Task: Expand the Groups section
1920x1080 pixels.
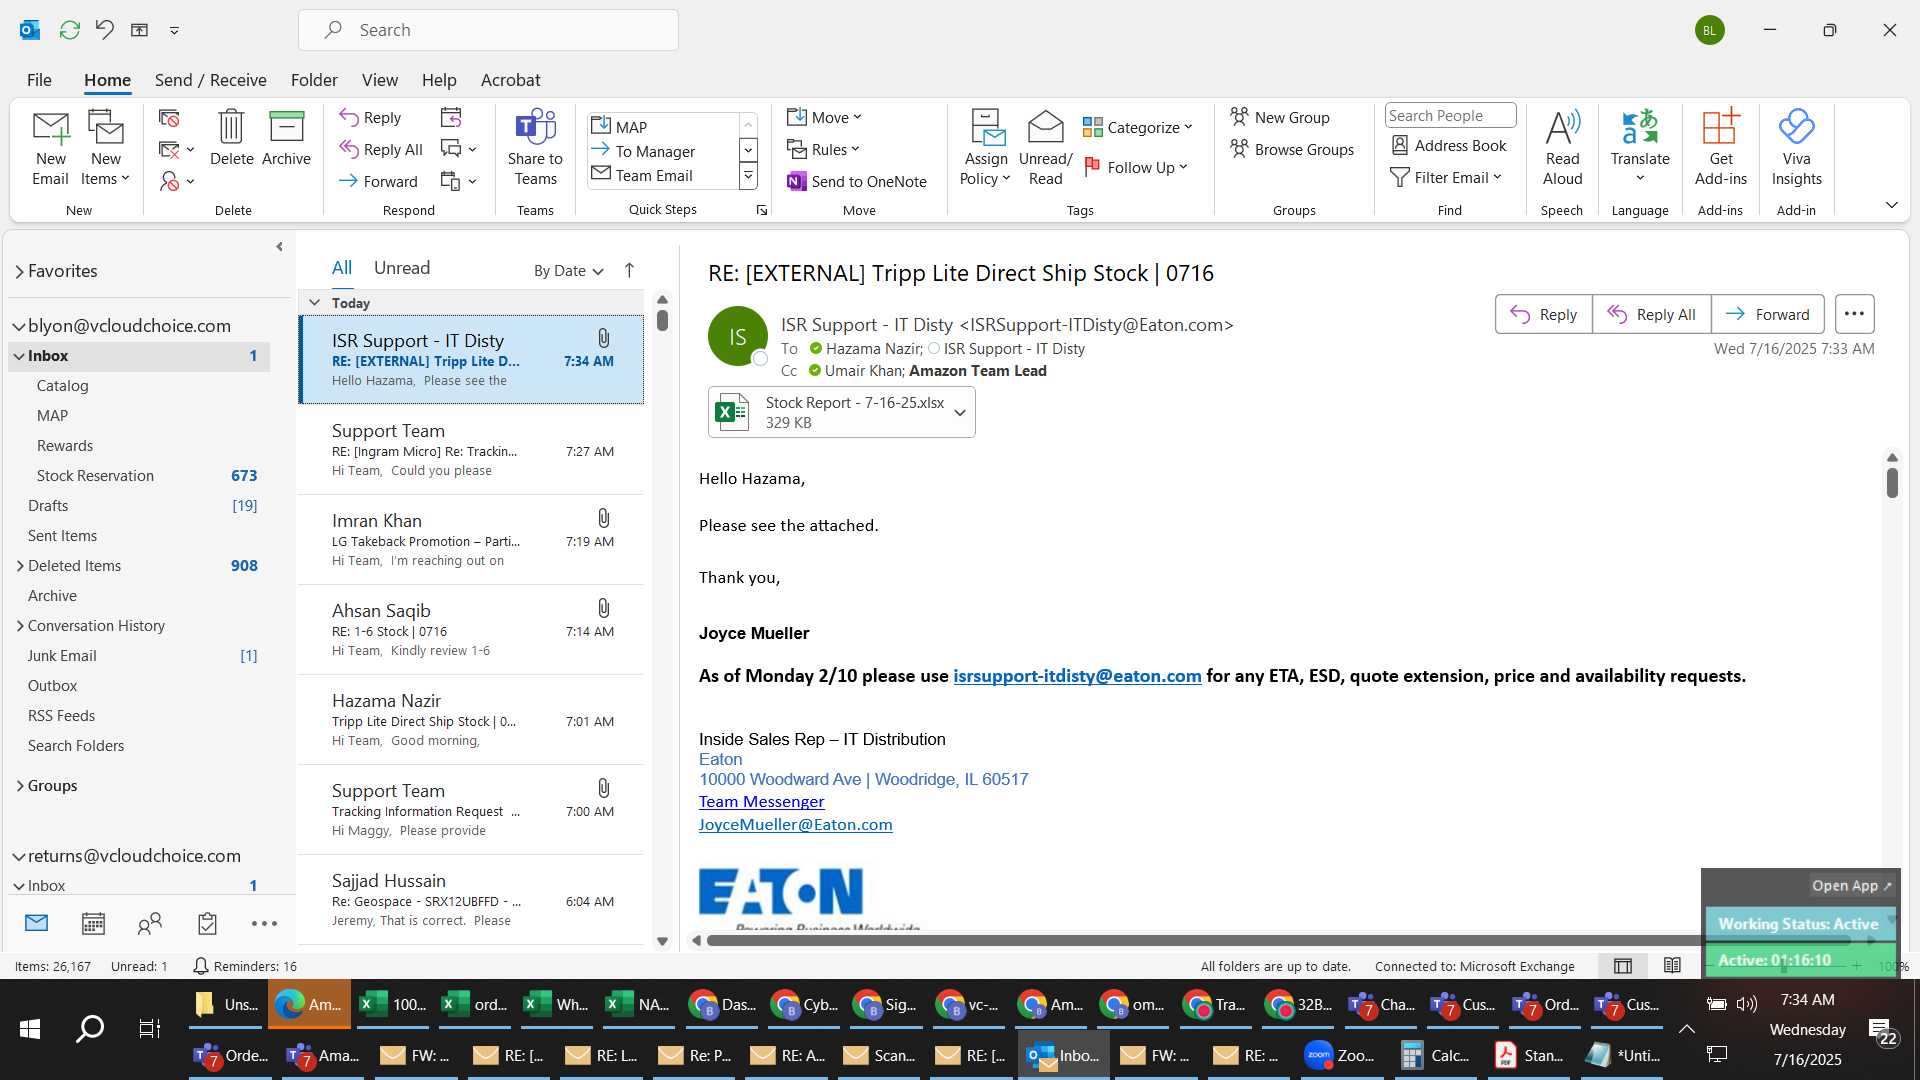Action: point(19,786)
